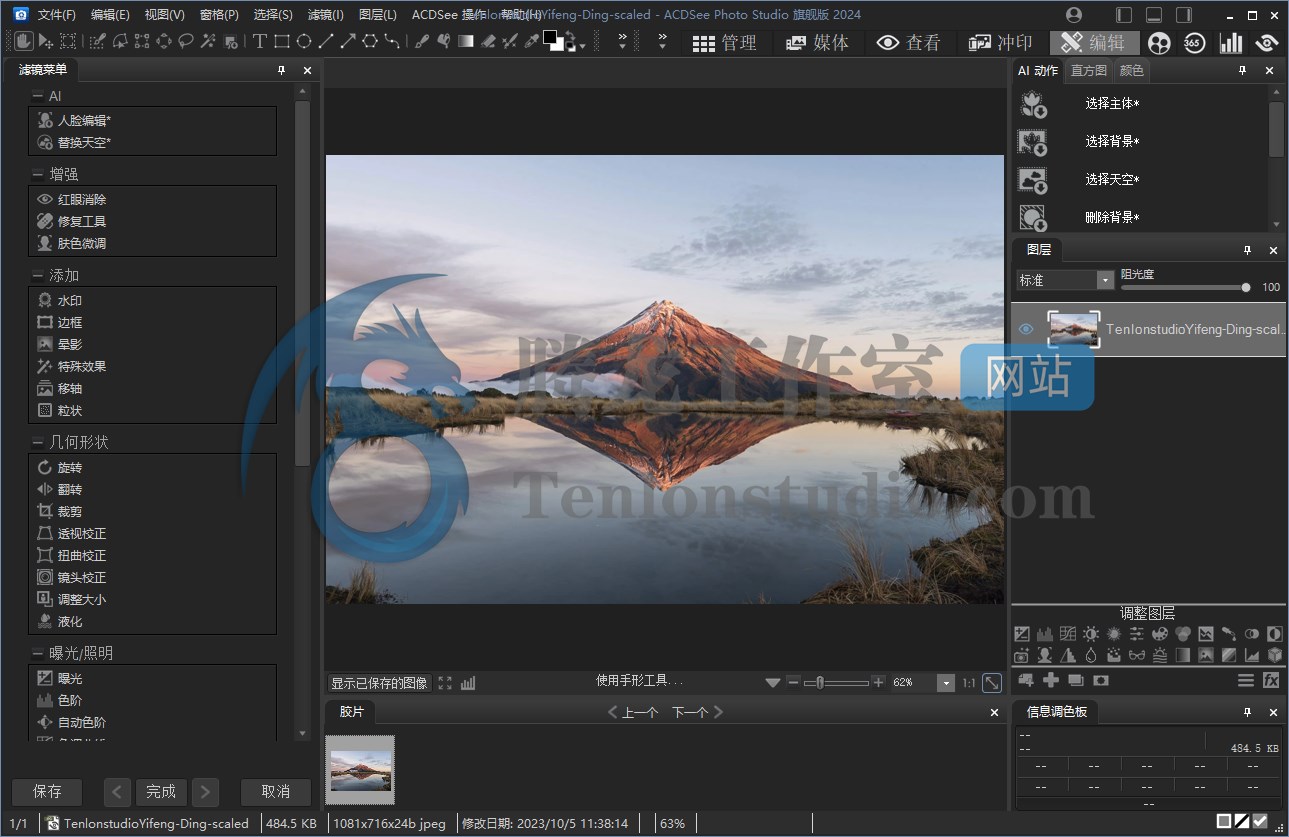Add the sunglasses adjustment layer
1289x837 pixels.
(x=1137, y=655)
